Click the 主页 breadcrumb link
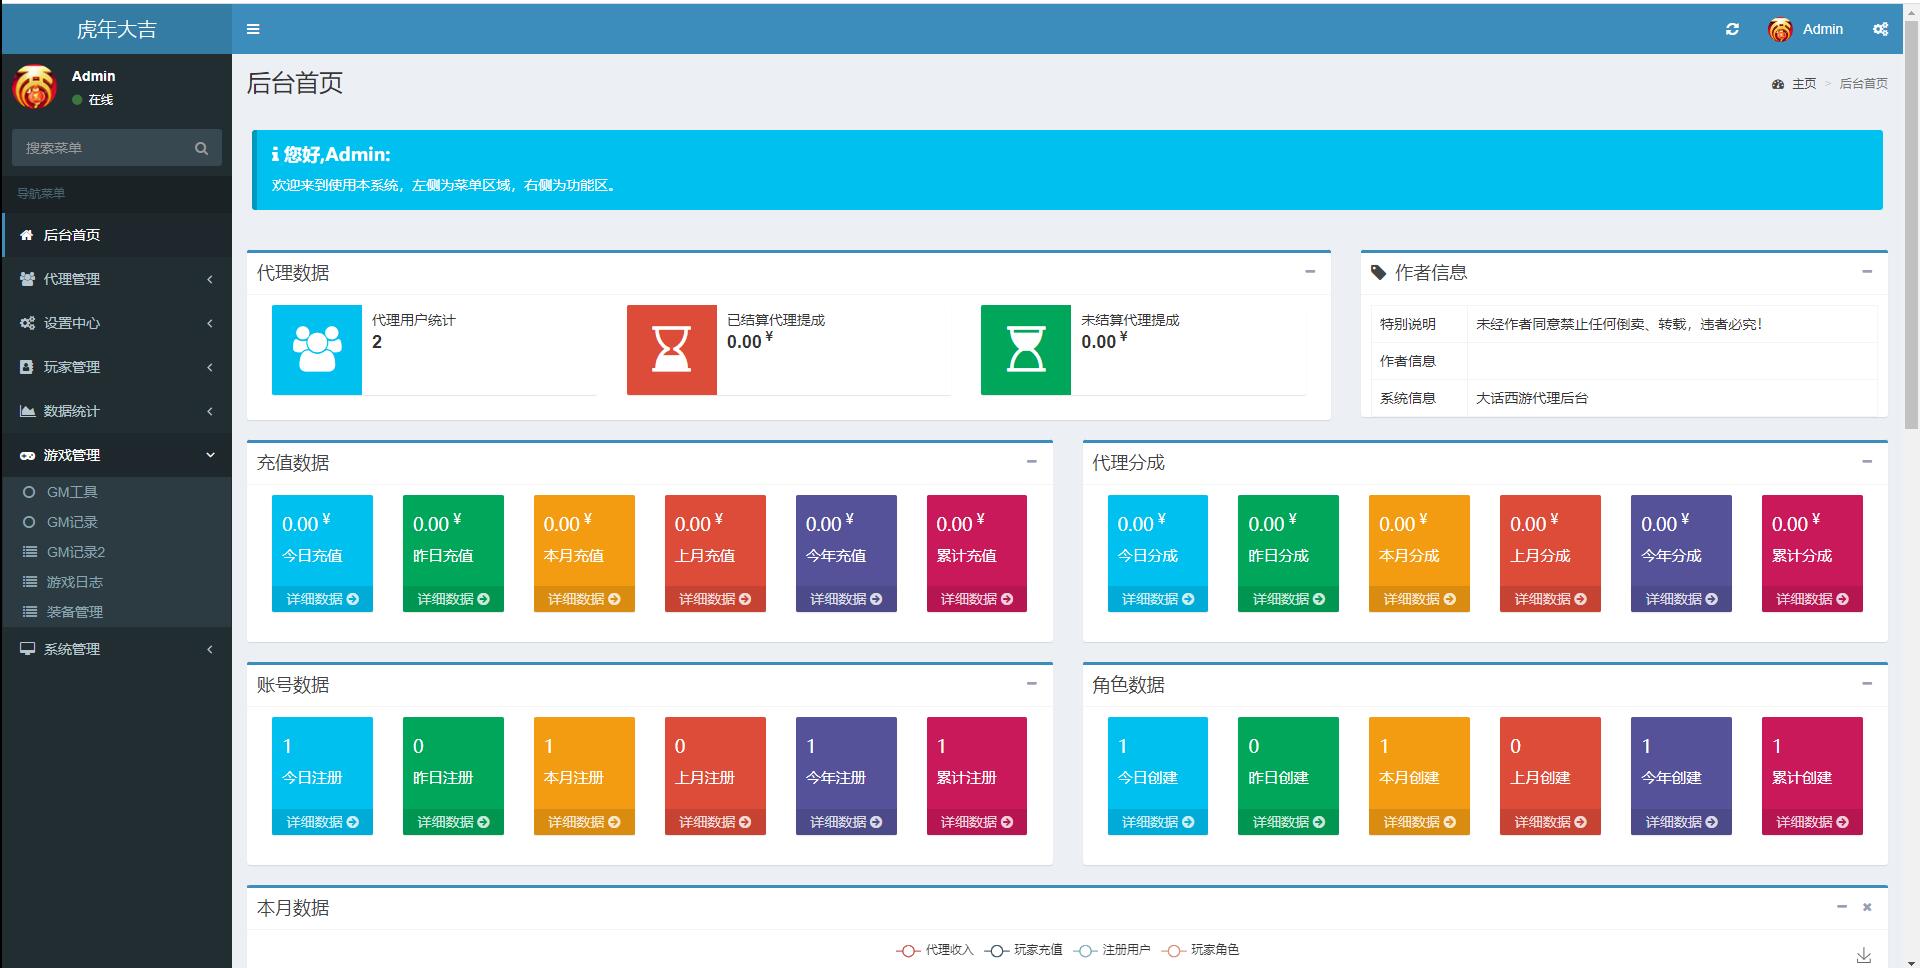1920x968 pixels. coord(1803,84)
